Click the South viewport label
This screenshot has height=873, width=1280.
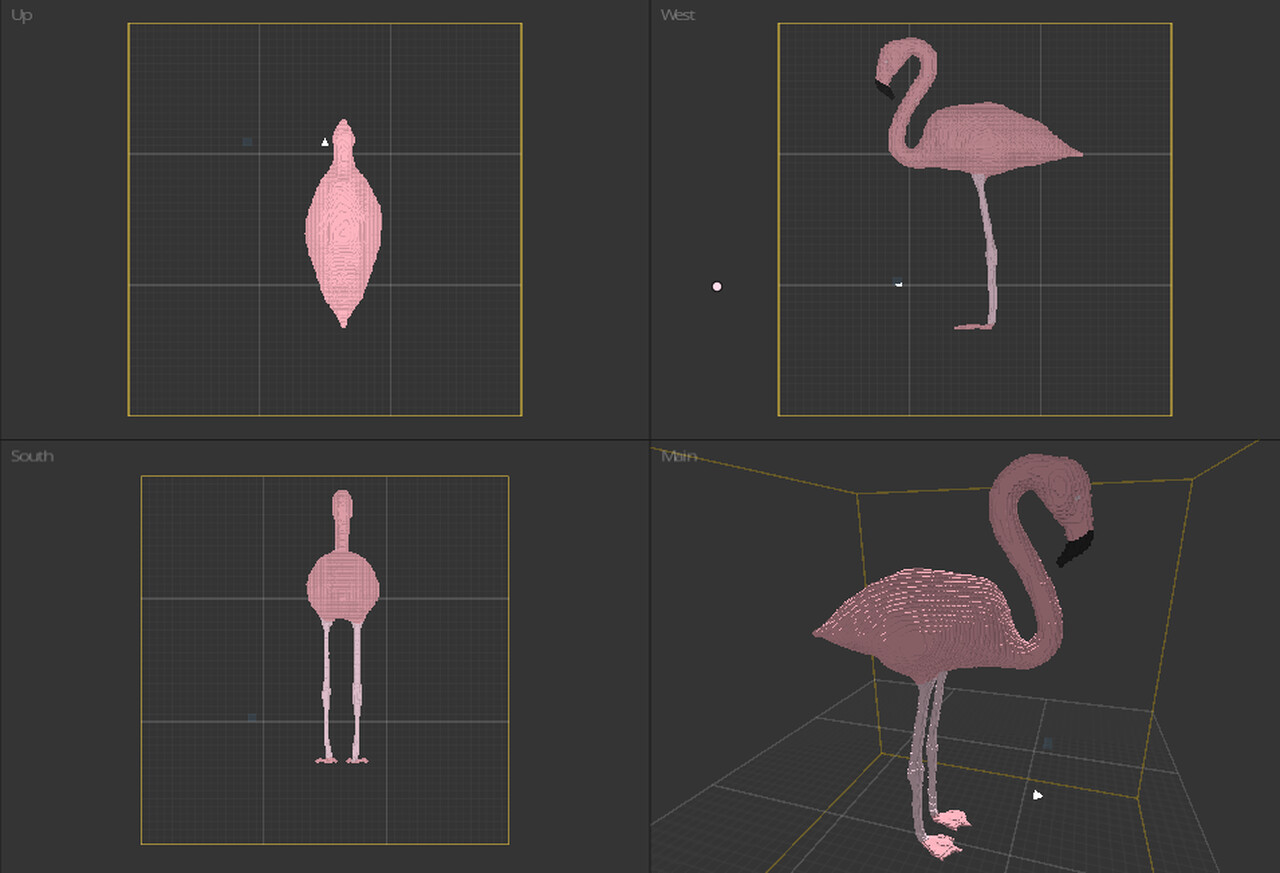tap(31, 456)
